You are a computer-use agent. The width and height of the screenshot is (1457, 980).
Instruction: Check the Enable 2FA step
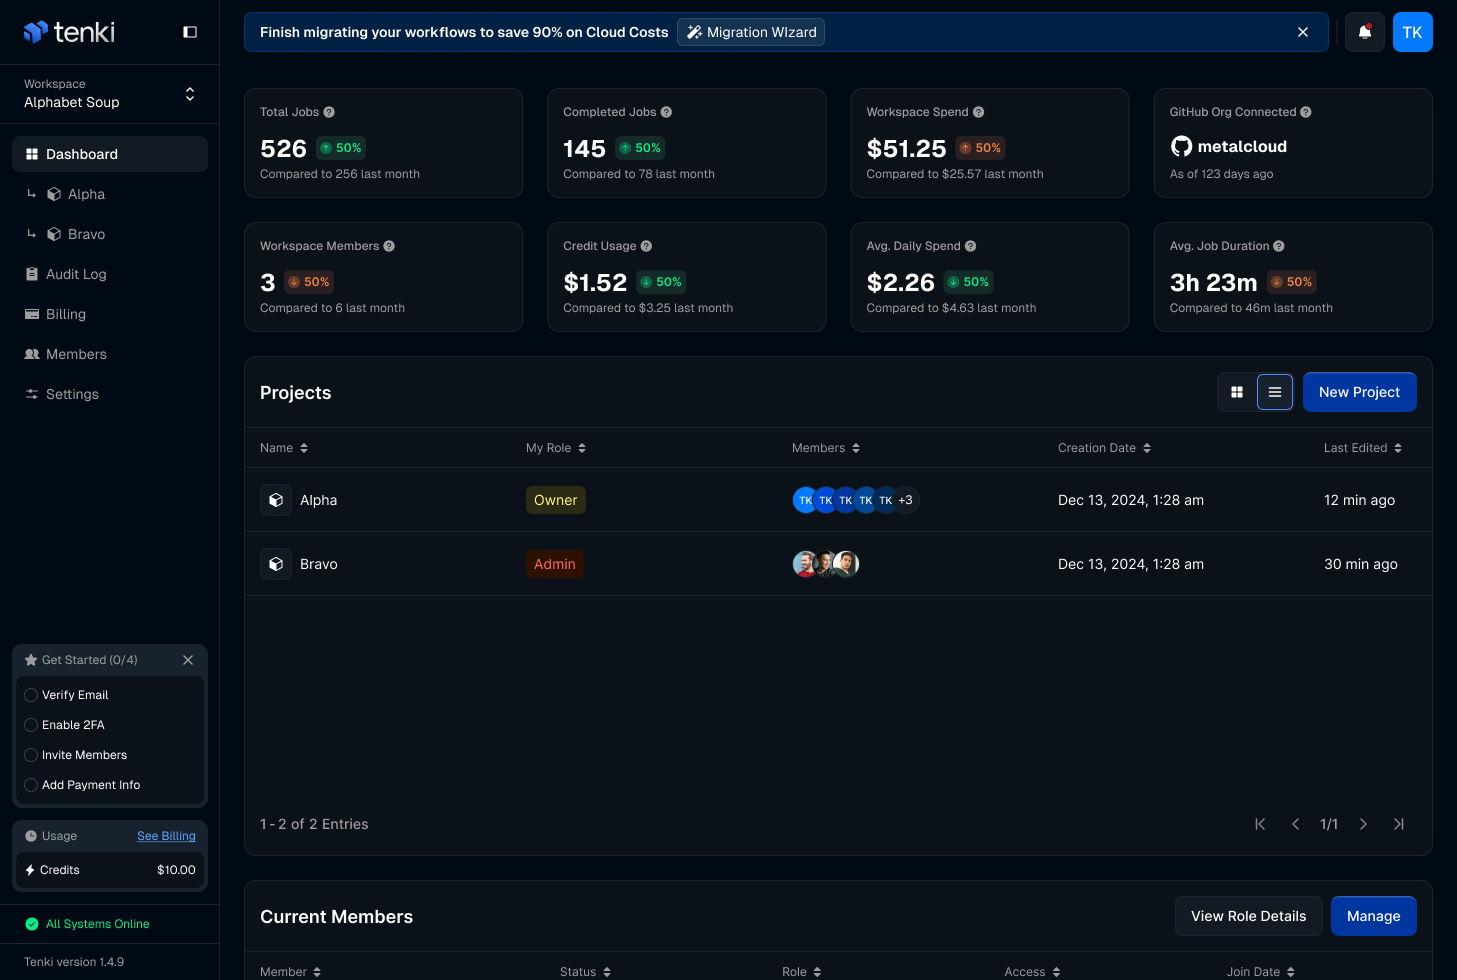click(x=31, y=725)
